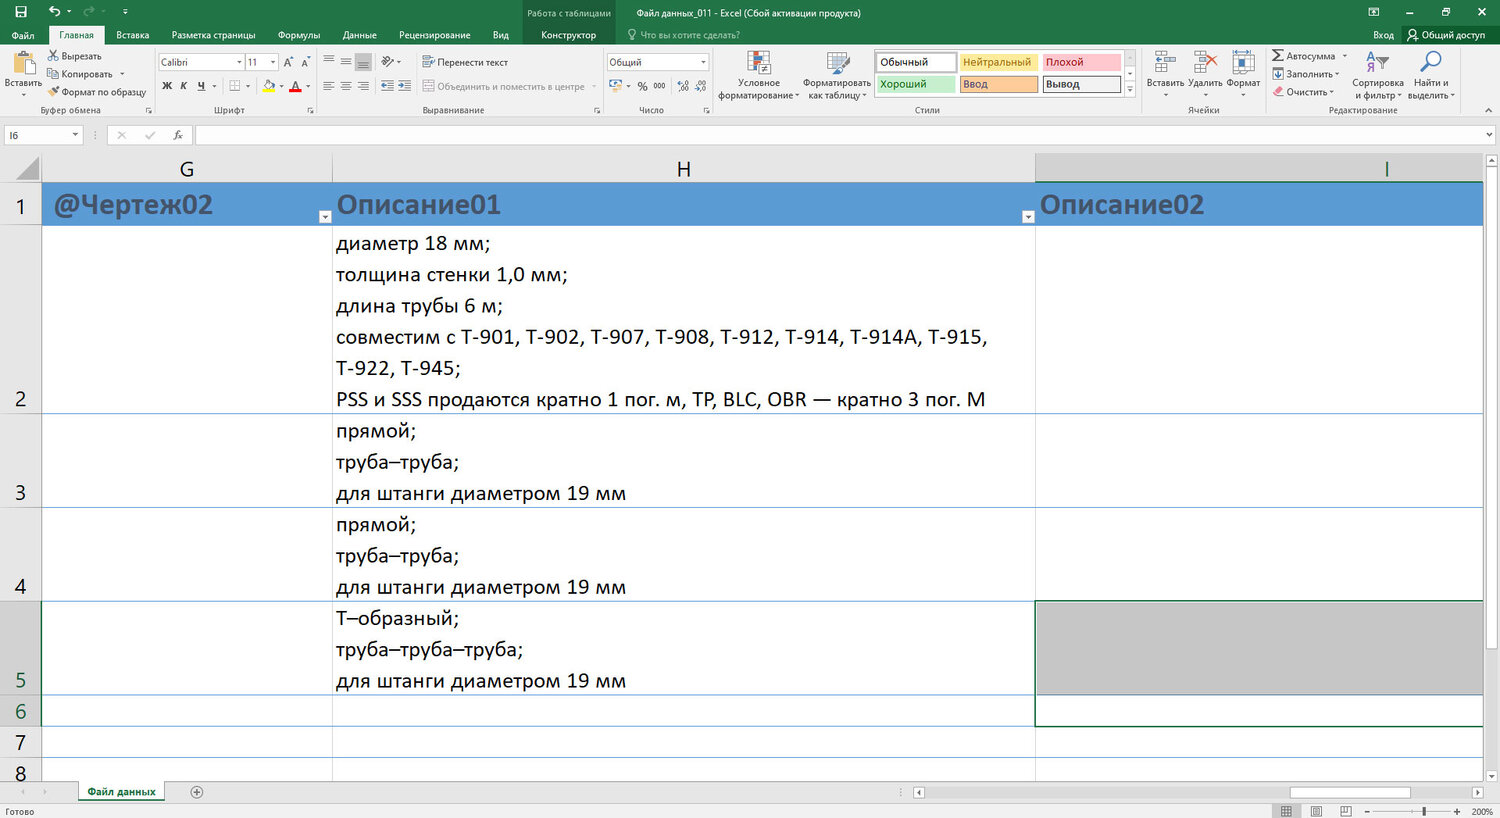
Task: Decrease decimal places icon
Action: coord(700,86)
